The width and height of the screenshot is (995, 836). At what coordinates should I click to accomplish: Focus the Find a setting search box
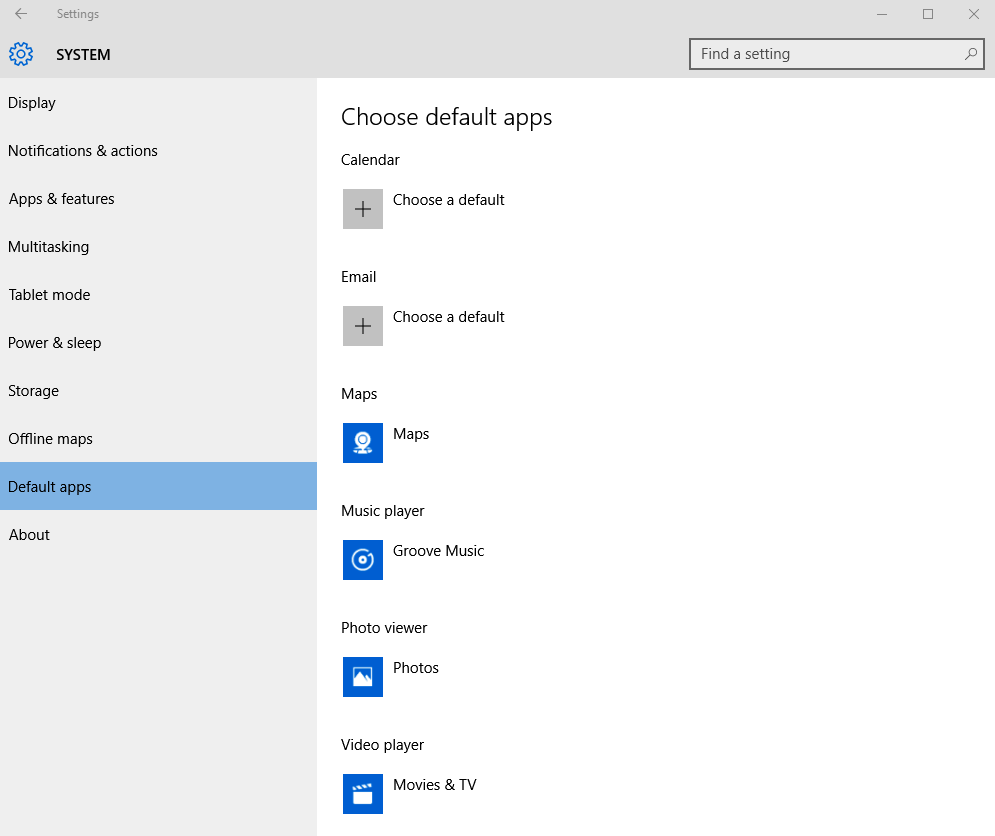click(x=825, y=54)
